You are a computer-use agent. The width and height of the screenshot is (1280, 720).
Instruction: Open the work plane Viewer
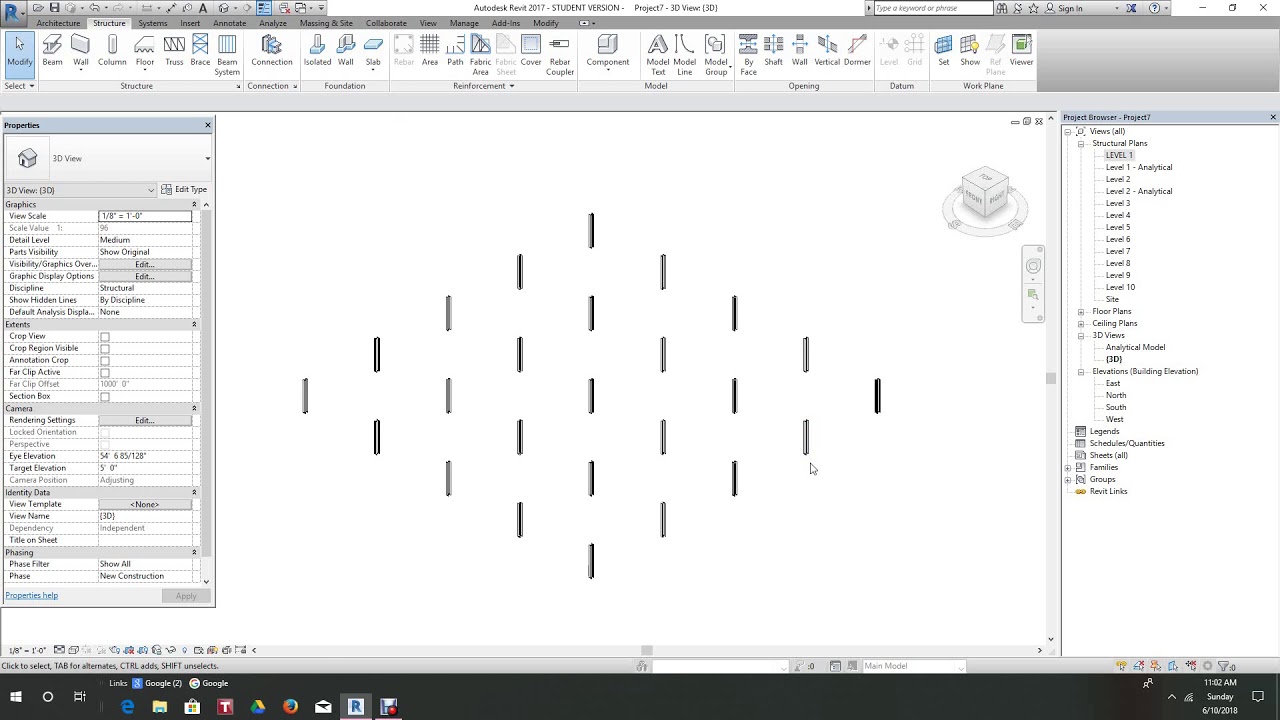1021,52
